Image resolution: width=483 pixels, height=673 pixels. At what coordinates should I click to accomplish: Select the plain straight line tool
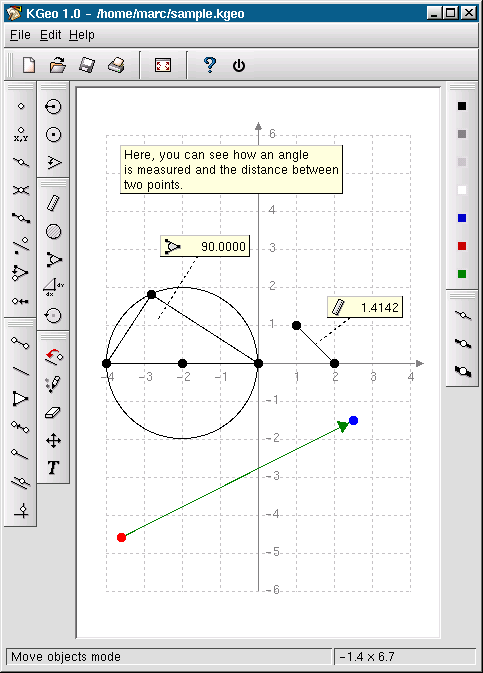click(x=21, y=371)
